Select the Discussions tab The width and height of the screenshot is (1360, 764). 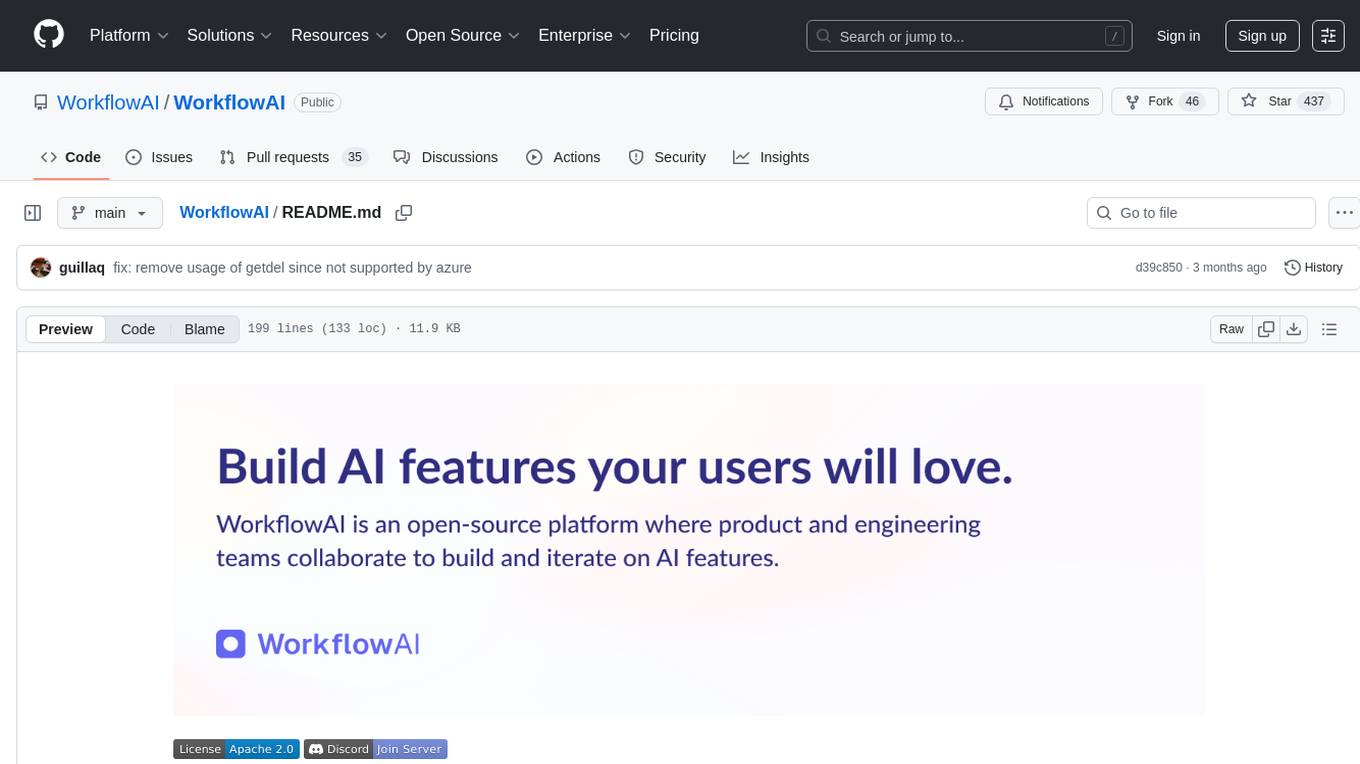tap(445, 157)
